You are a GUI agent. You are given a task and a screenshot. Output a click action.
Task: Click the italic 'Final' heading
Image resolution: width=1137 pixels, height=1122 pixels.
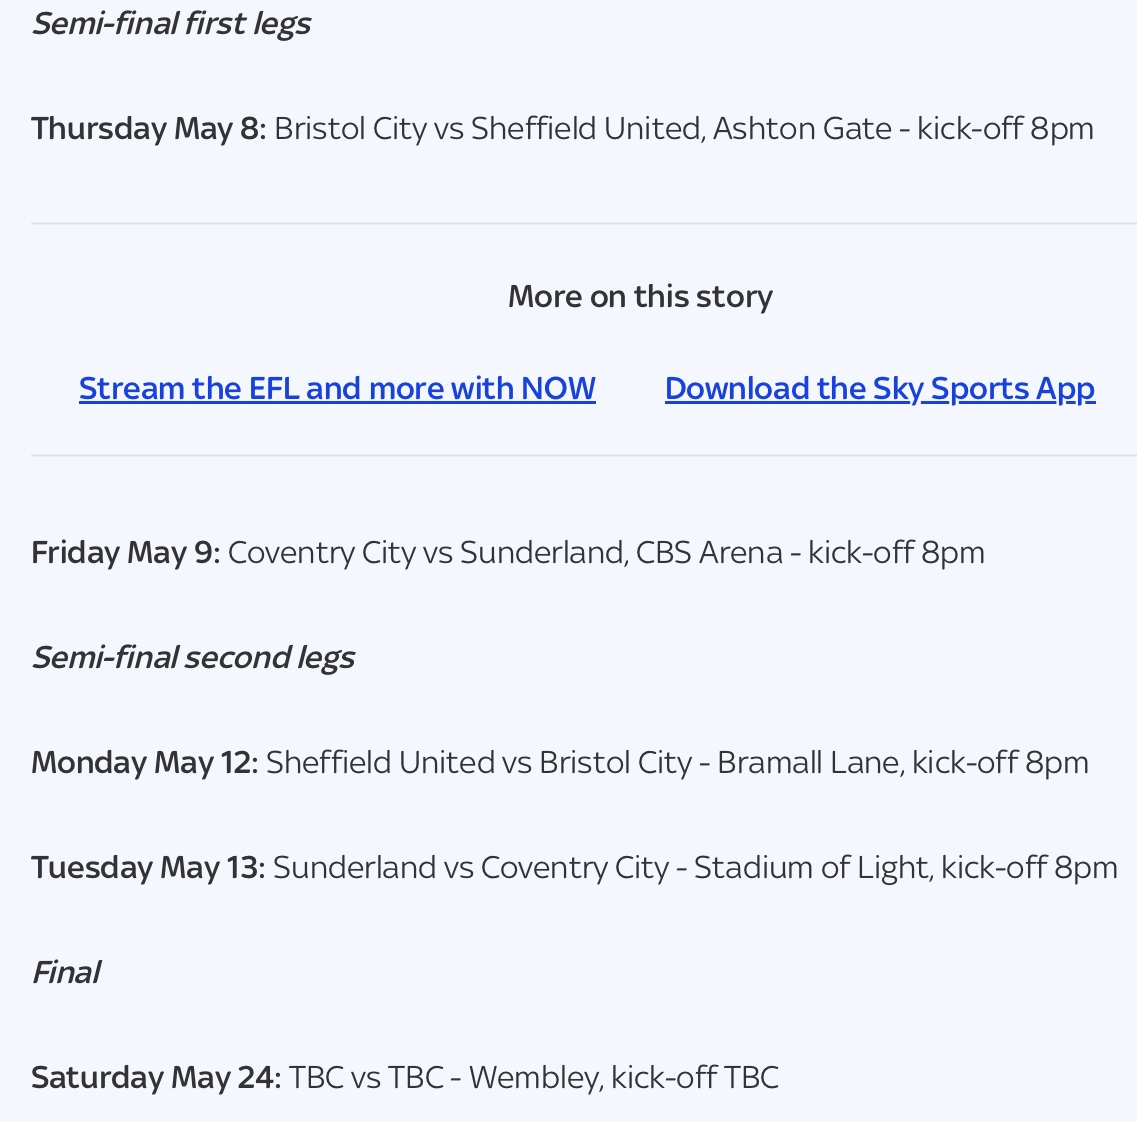[x=66, y=972]
